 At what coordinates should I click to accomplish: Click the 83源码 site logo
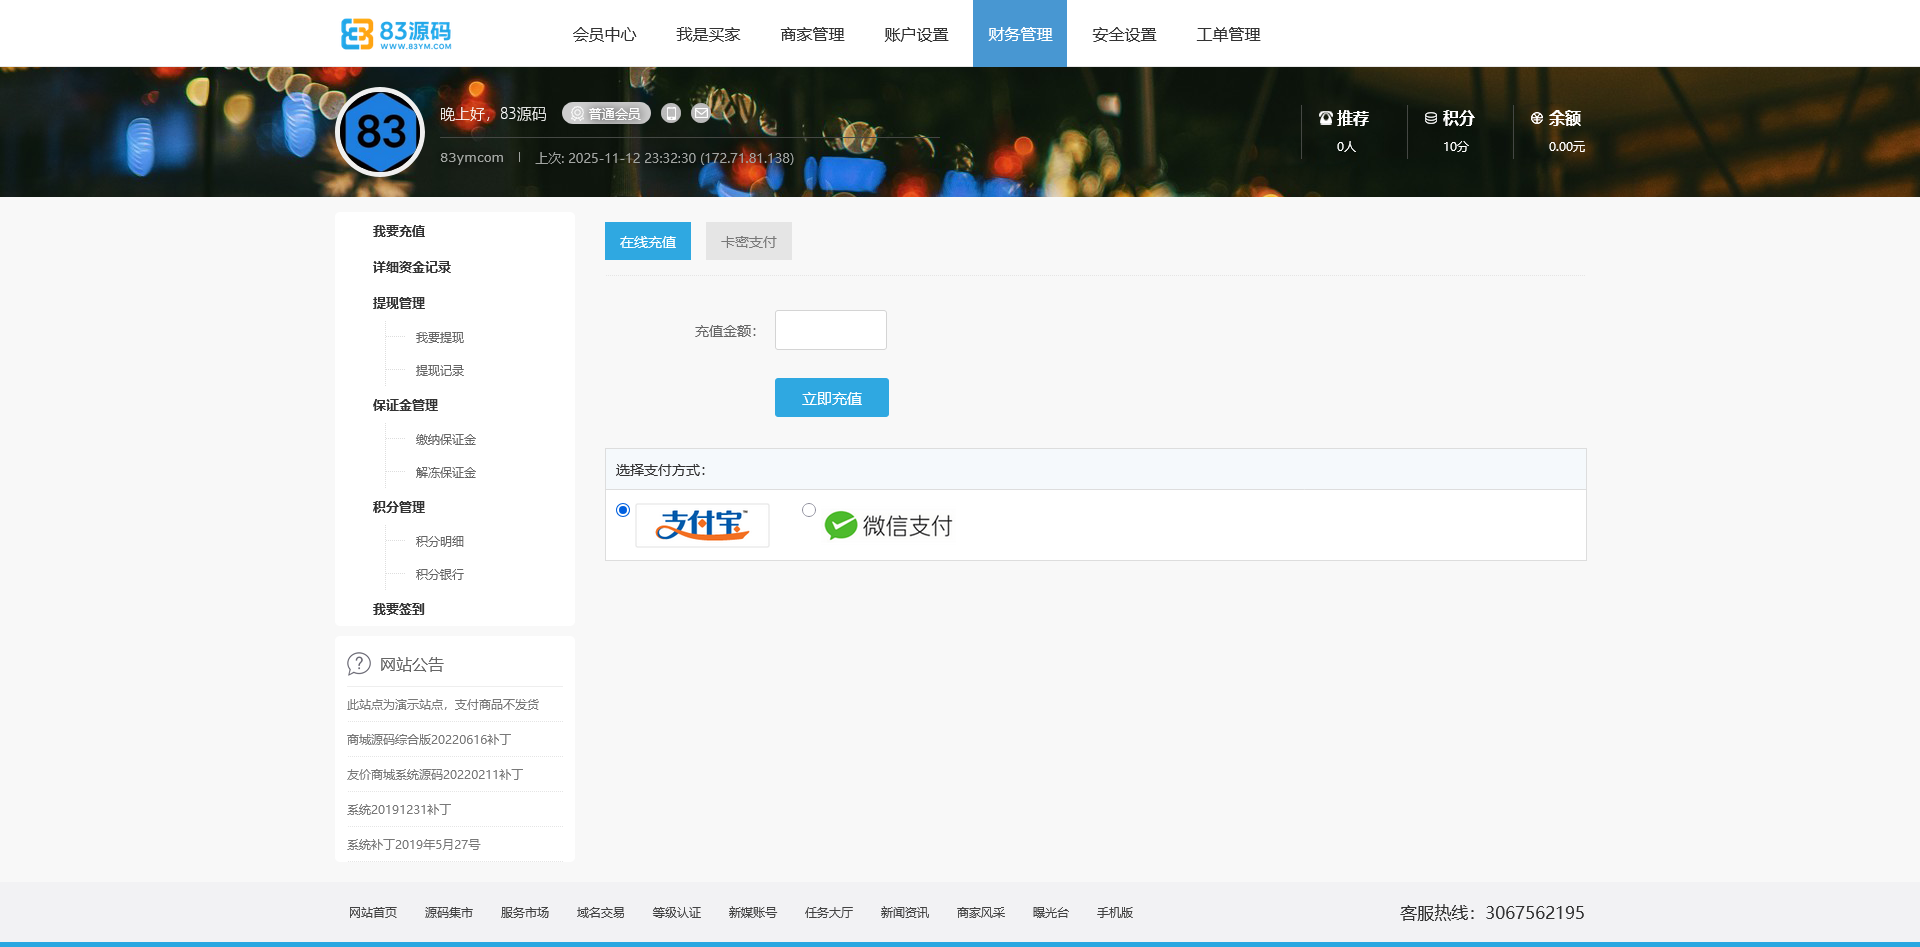396,33
